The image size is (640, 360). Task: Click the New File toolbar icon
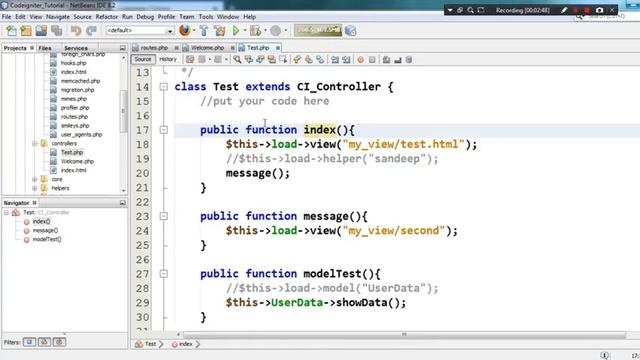point(11,31)
